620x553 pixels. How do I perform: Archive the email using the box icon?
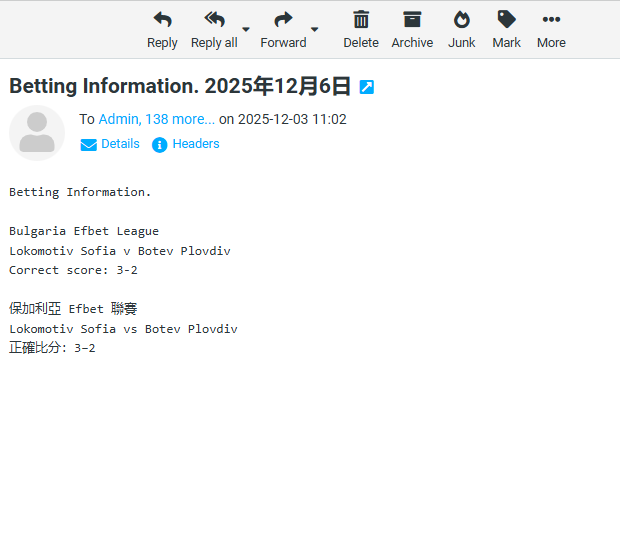[x=412, y=20]
